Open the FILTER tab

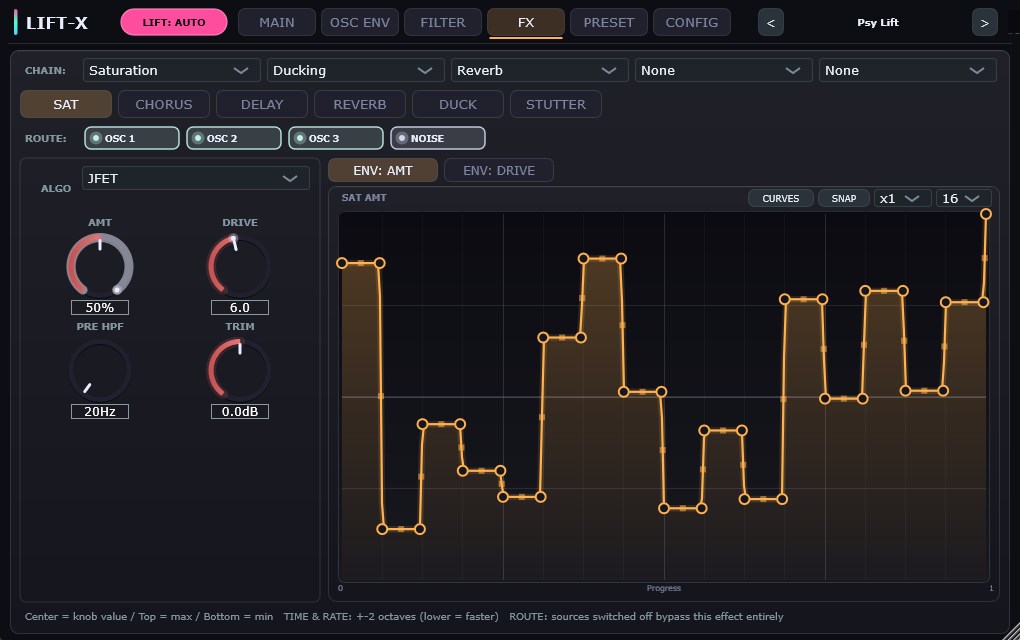coord(442,22)
